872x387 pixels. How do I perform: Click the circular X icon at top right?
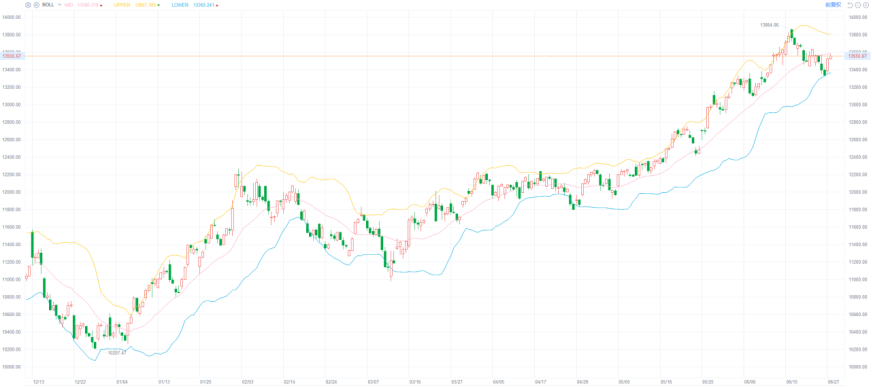tap(866, 5)
